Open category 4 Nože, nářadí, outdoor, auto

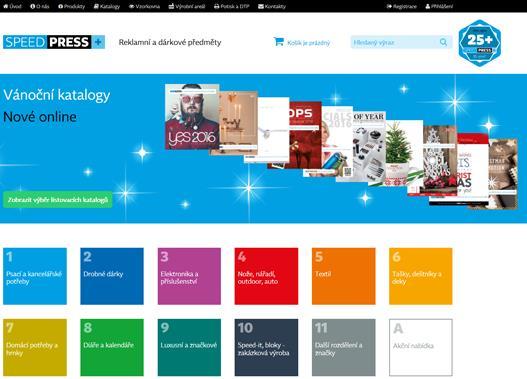coord(266,276)
